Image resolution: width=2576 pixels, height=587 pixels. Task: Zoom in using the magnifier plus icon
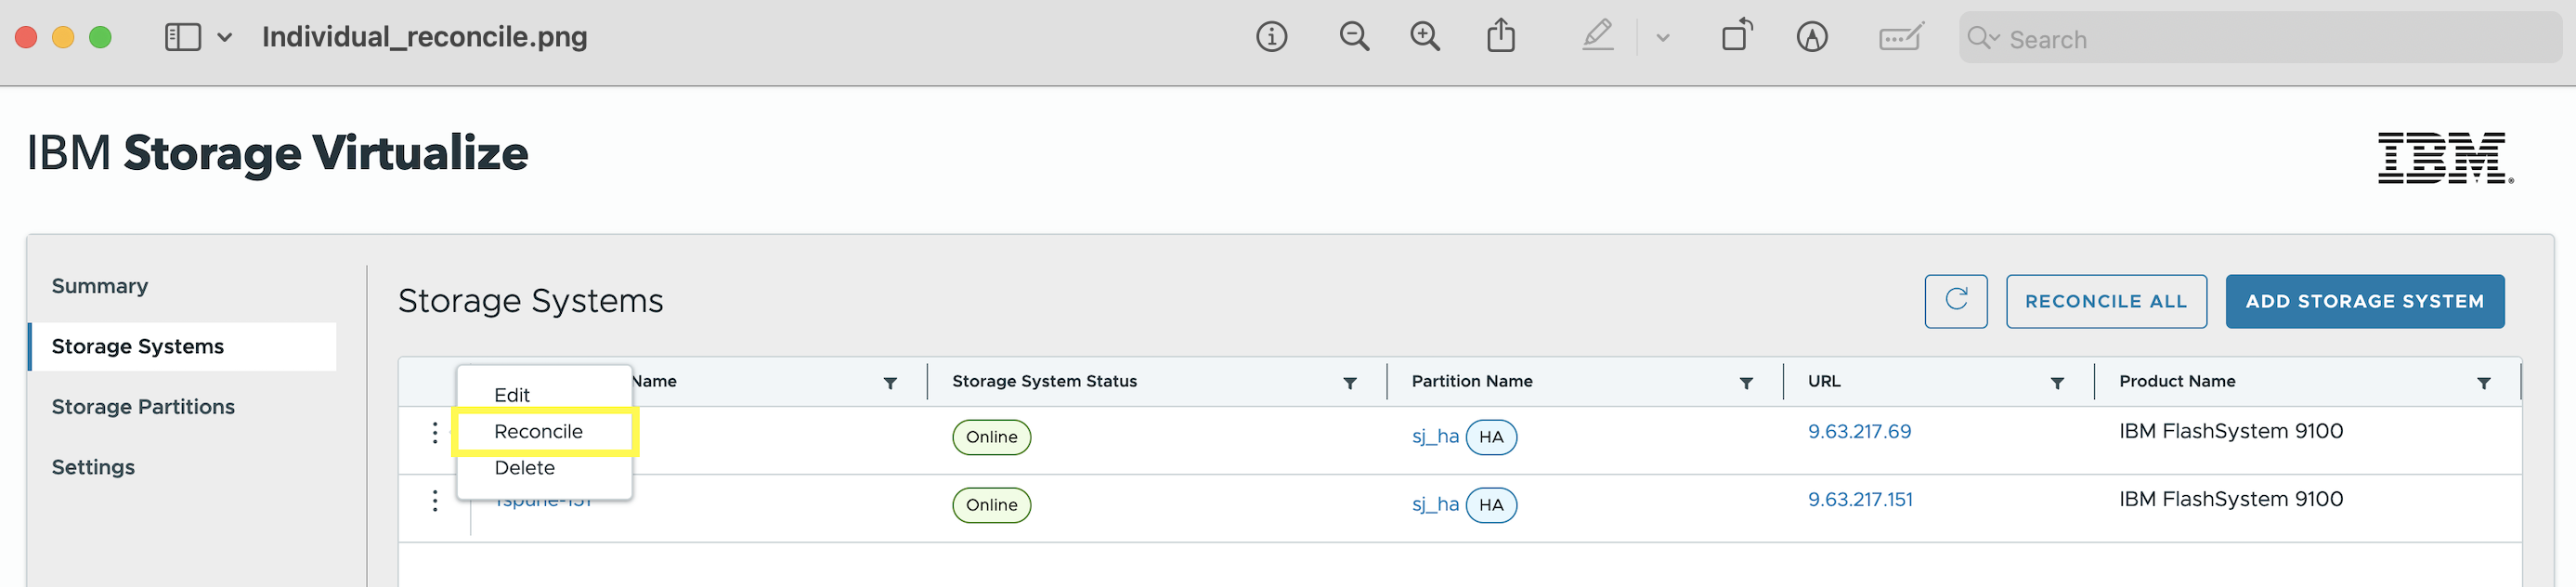(1425, 38)
